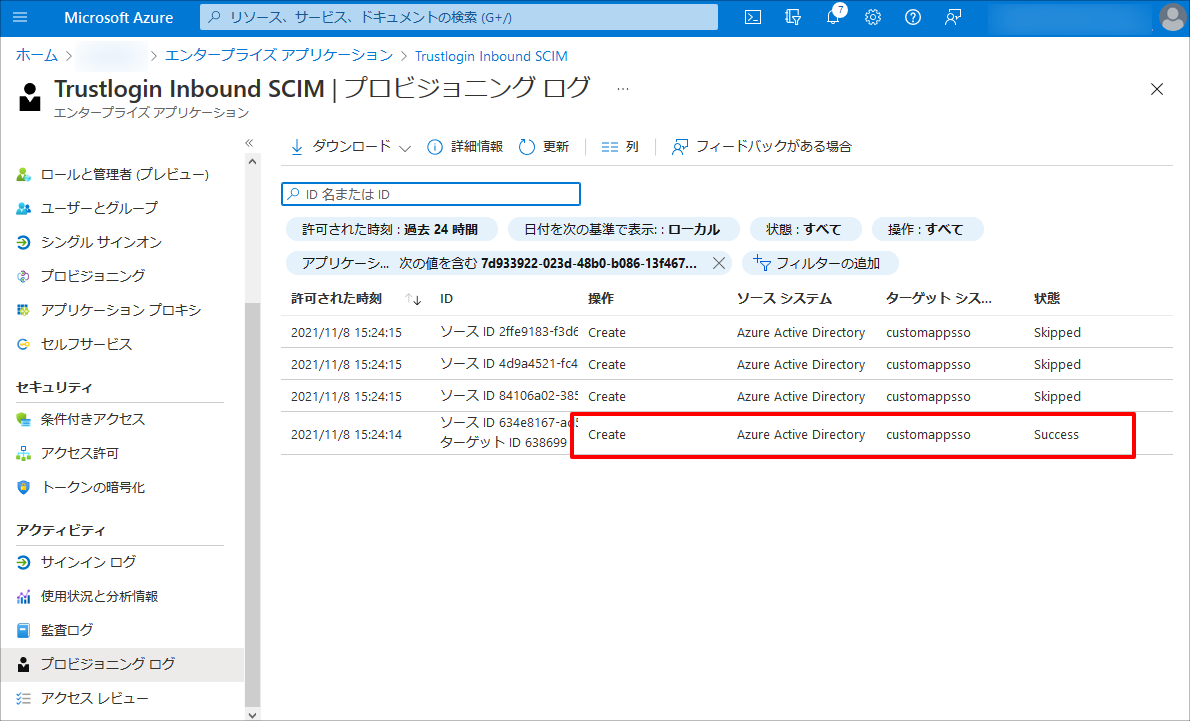Click the セルフサービス icon
Image resolution: width=1190 pixels, height=721 pixels.
click(x=24, y=344)
